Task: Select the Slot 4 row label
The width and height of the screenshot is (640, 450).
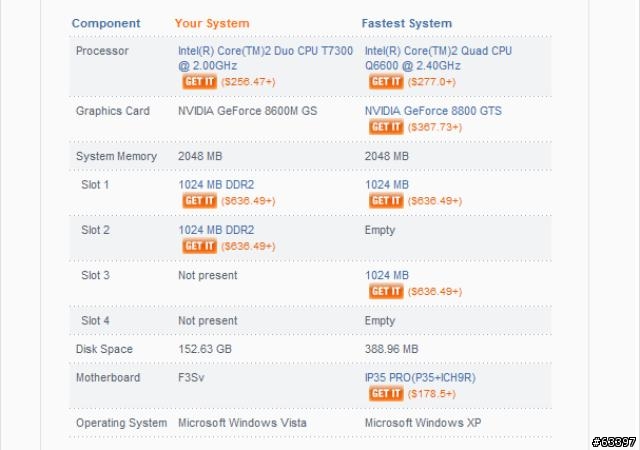Action: pos(95,321)
